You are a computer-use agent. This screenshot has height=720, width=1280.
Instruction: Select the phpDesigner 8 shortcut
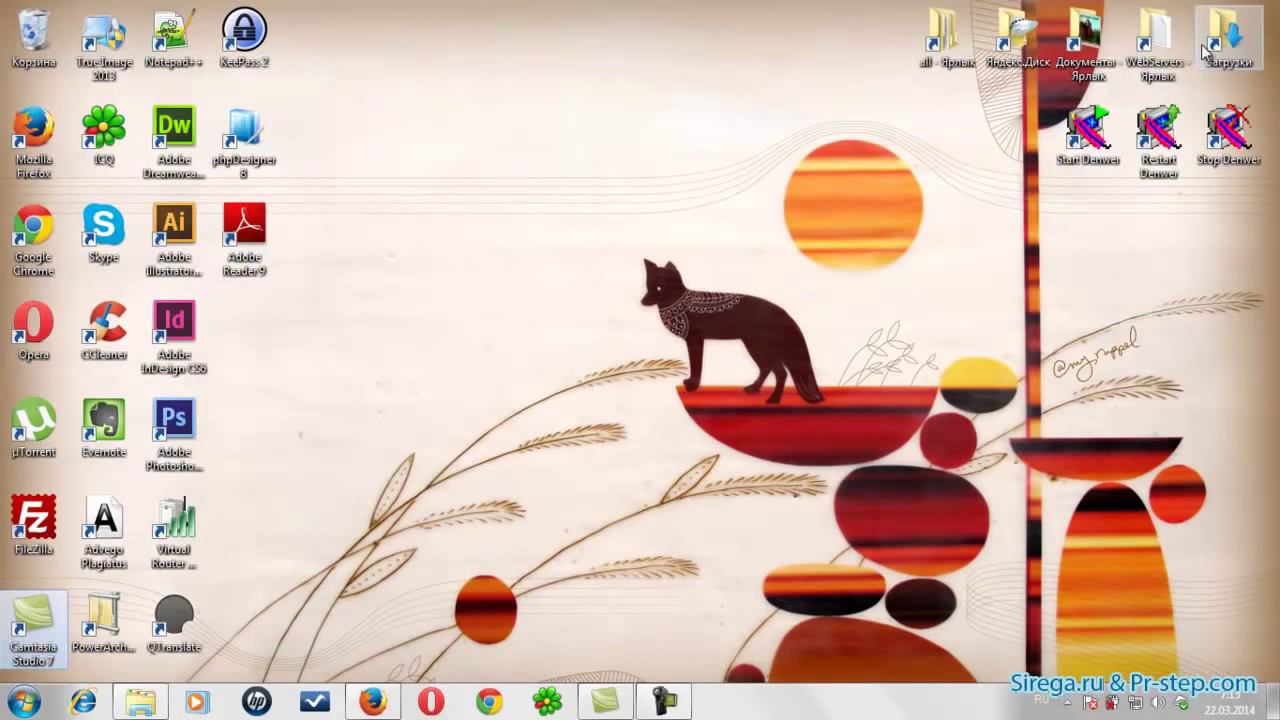(x=244, y=144)
